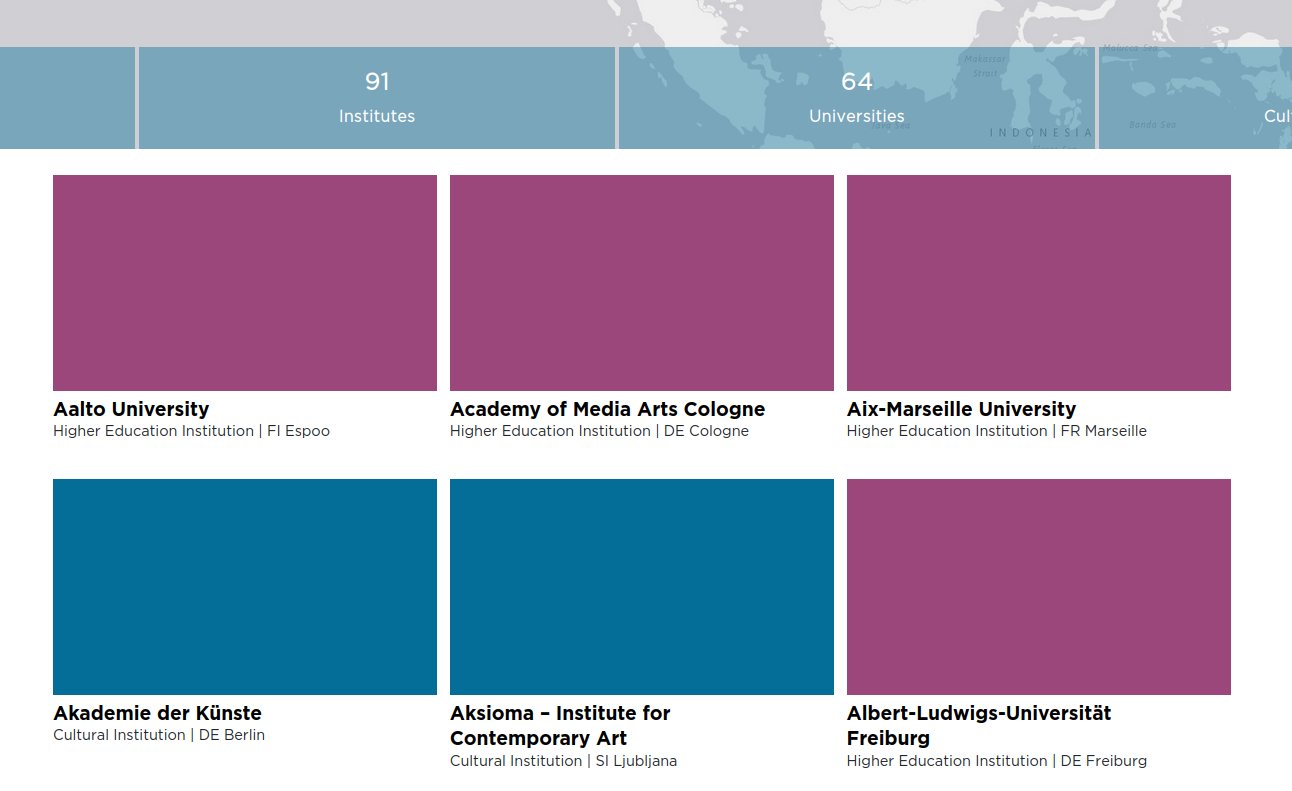Click Higher Education Institution under Aalto University
This screenshot has width=1292, height=791.
click(x=151, y=431)
